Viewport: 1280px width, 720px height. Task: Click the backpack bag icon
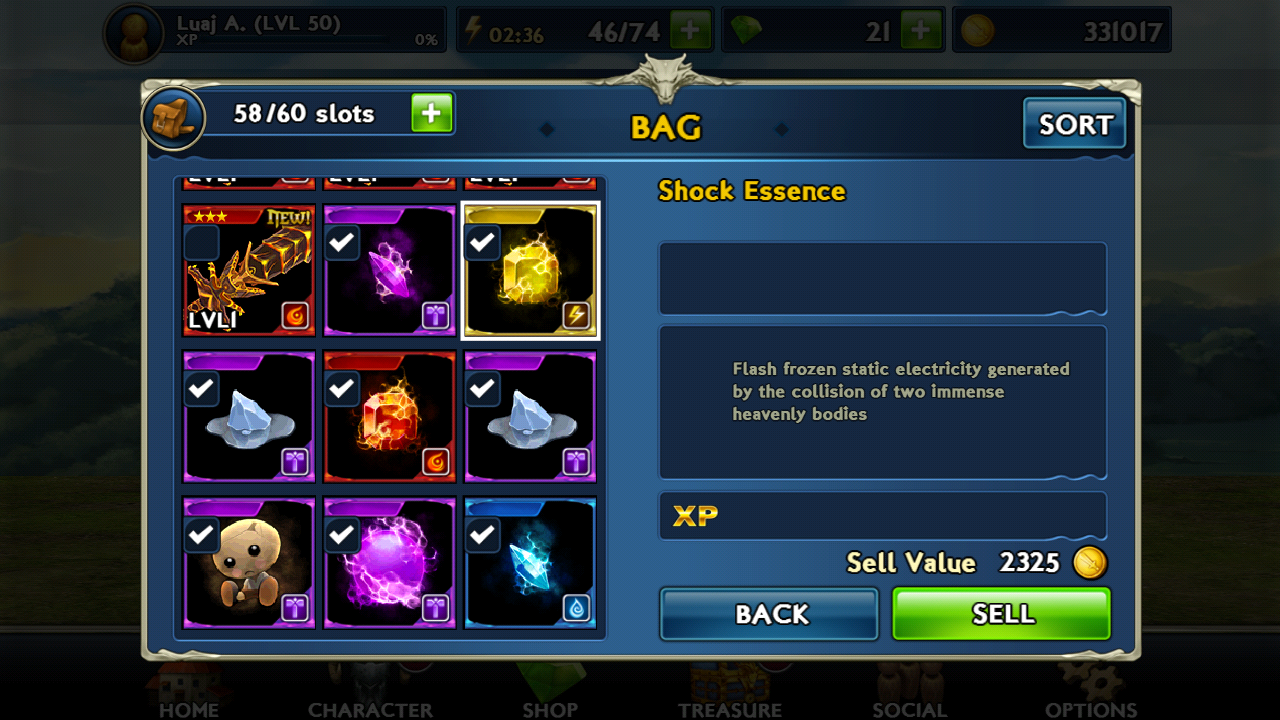click(x=173, y=118)
